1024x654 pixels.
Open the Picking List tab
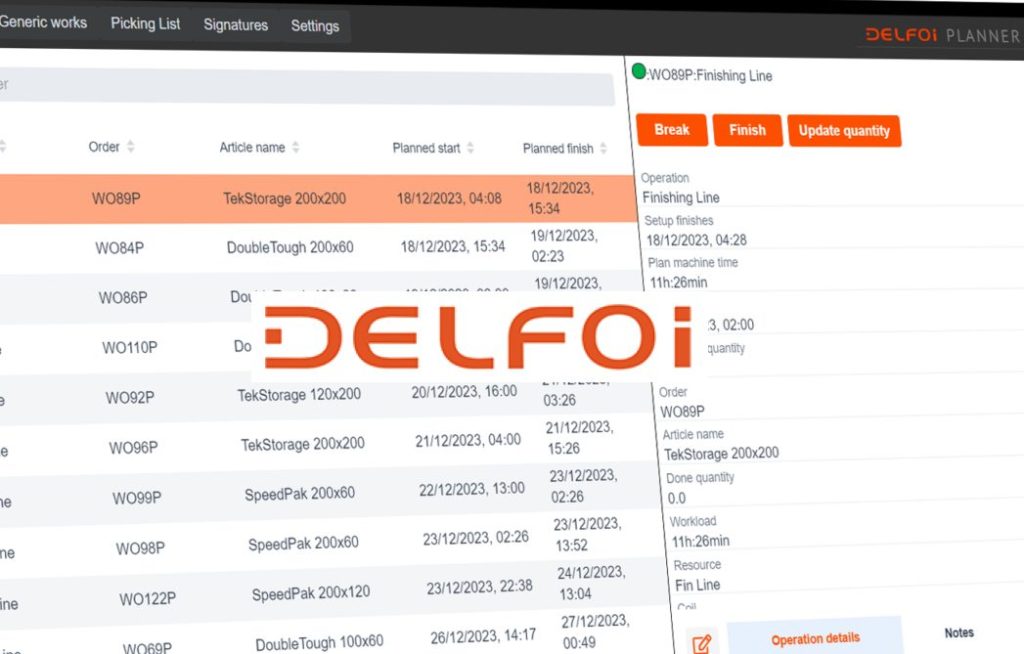point(146,23)
